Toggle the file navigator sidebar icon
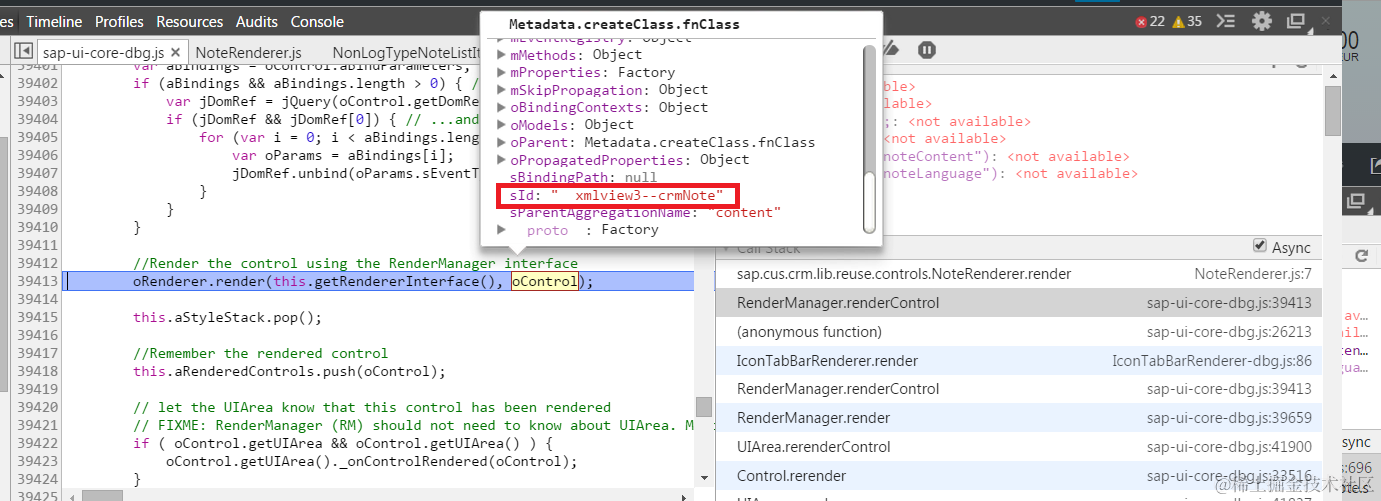 23,52
